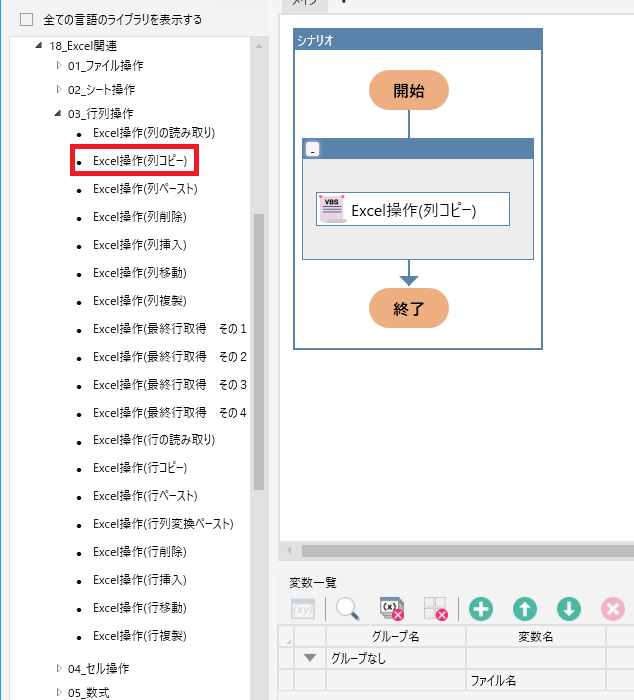This screenshot has height=700, width=634.
Task: Collapse the group box with minus button
Action: tap(313, 149)
